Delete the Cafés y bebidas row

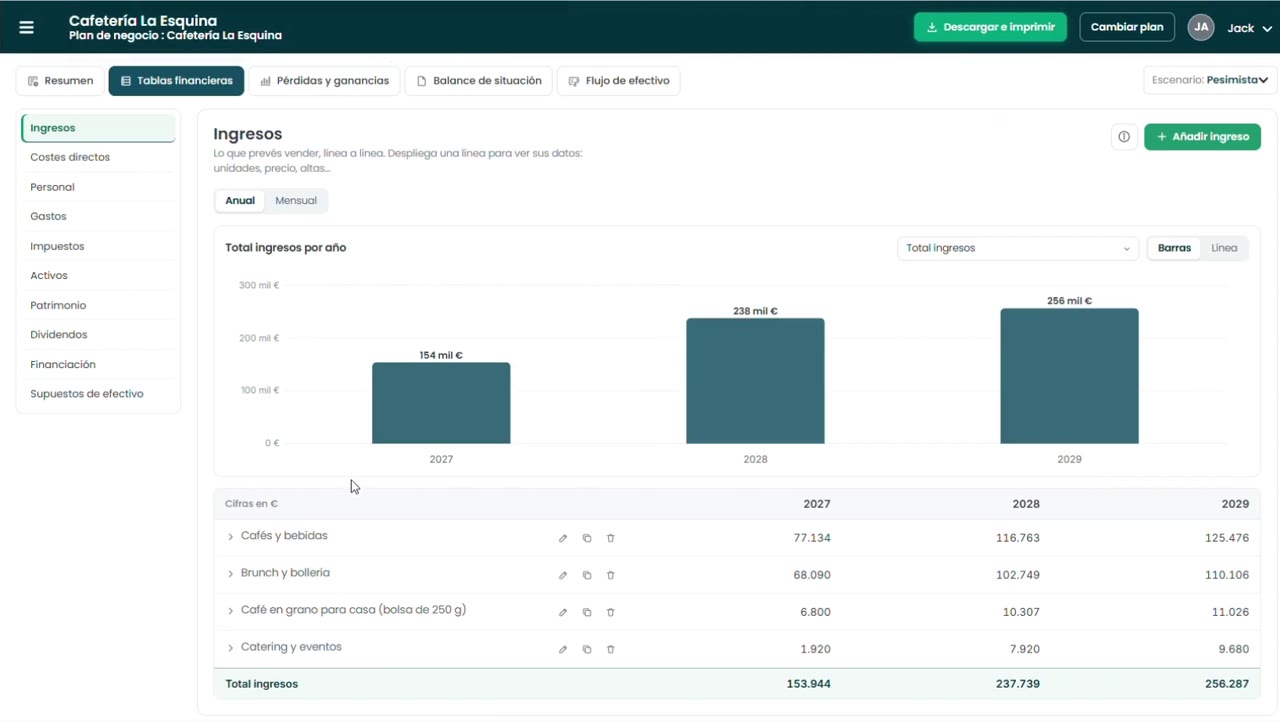click(x=611, y=538)
